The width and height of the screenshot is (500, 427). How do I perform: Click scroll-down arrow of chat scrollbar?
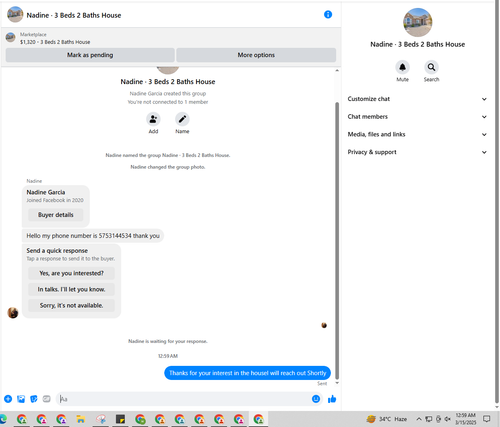coord(337,383)
